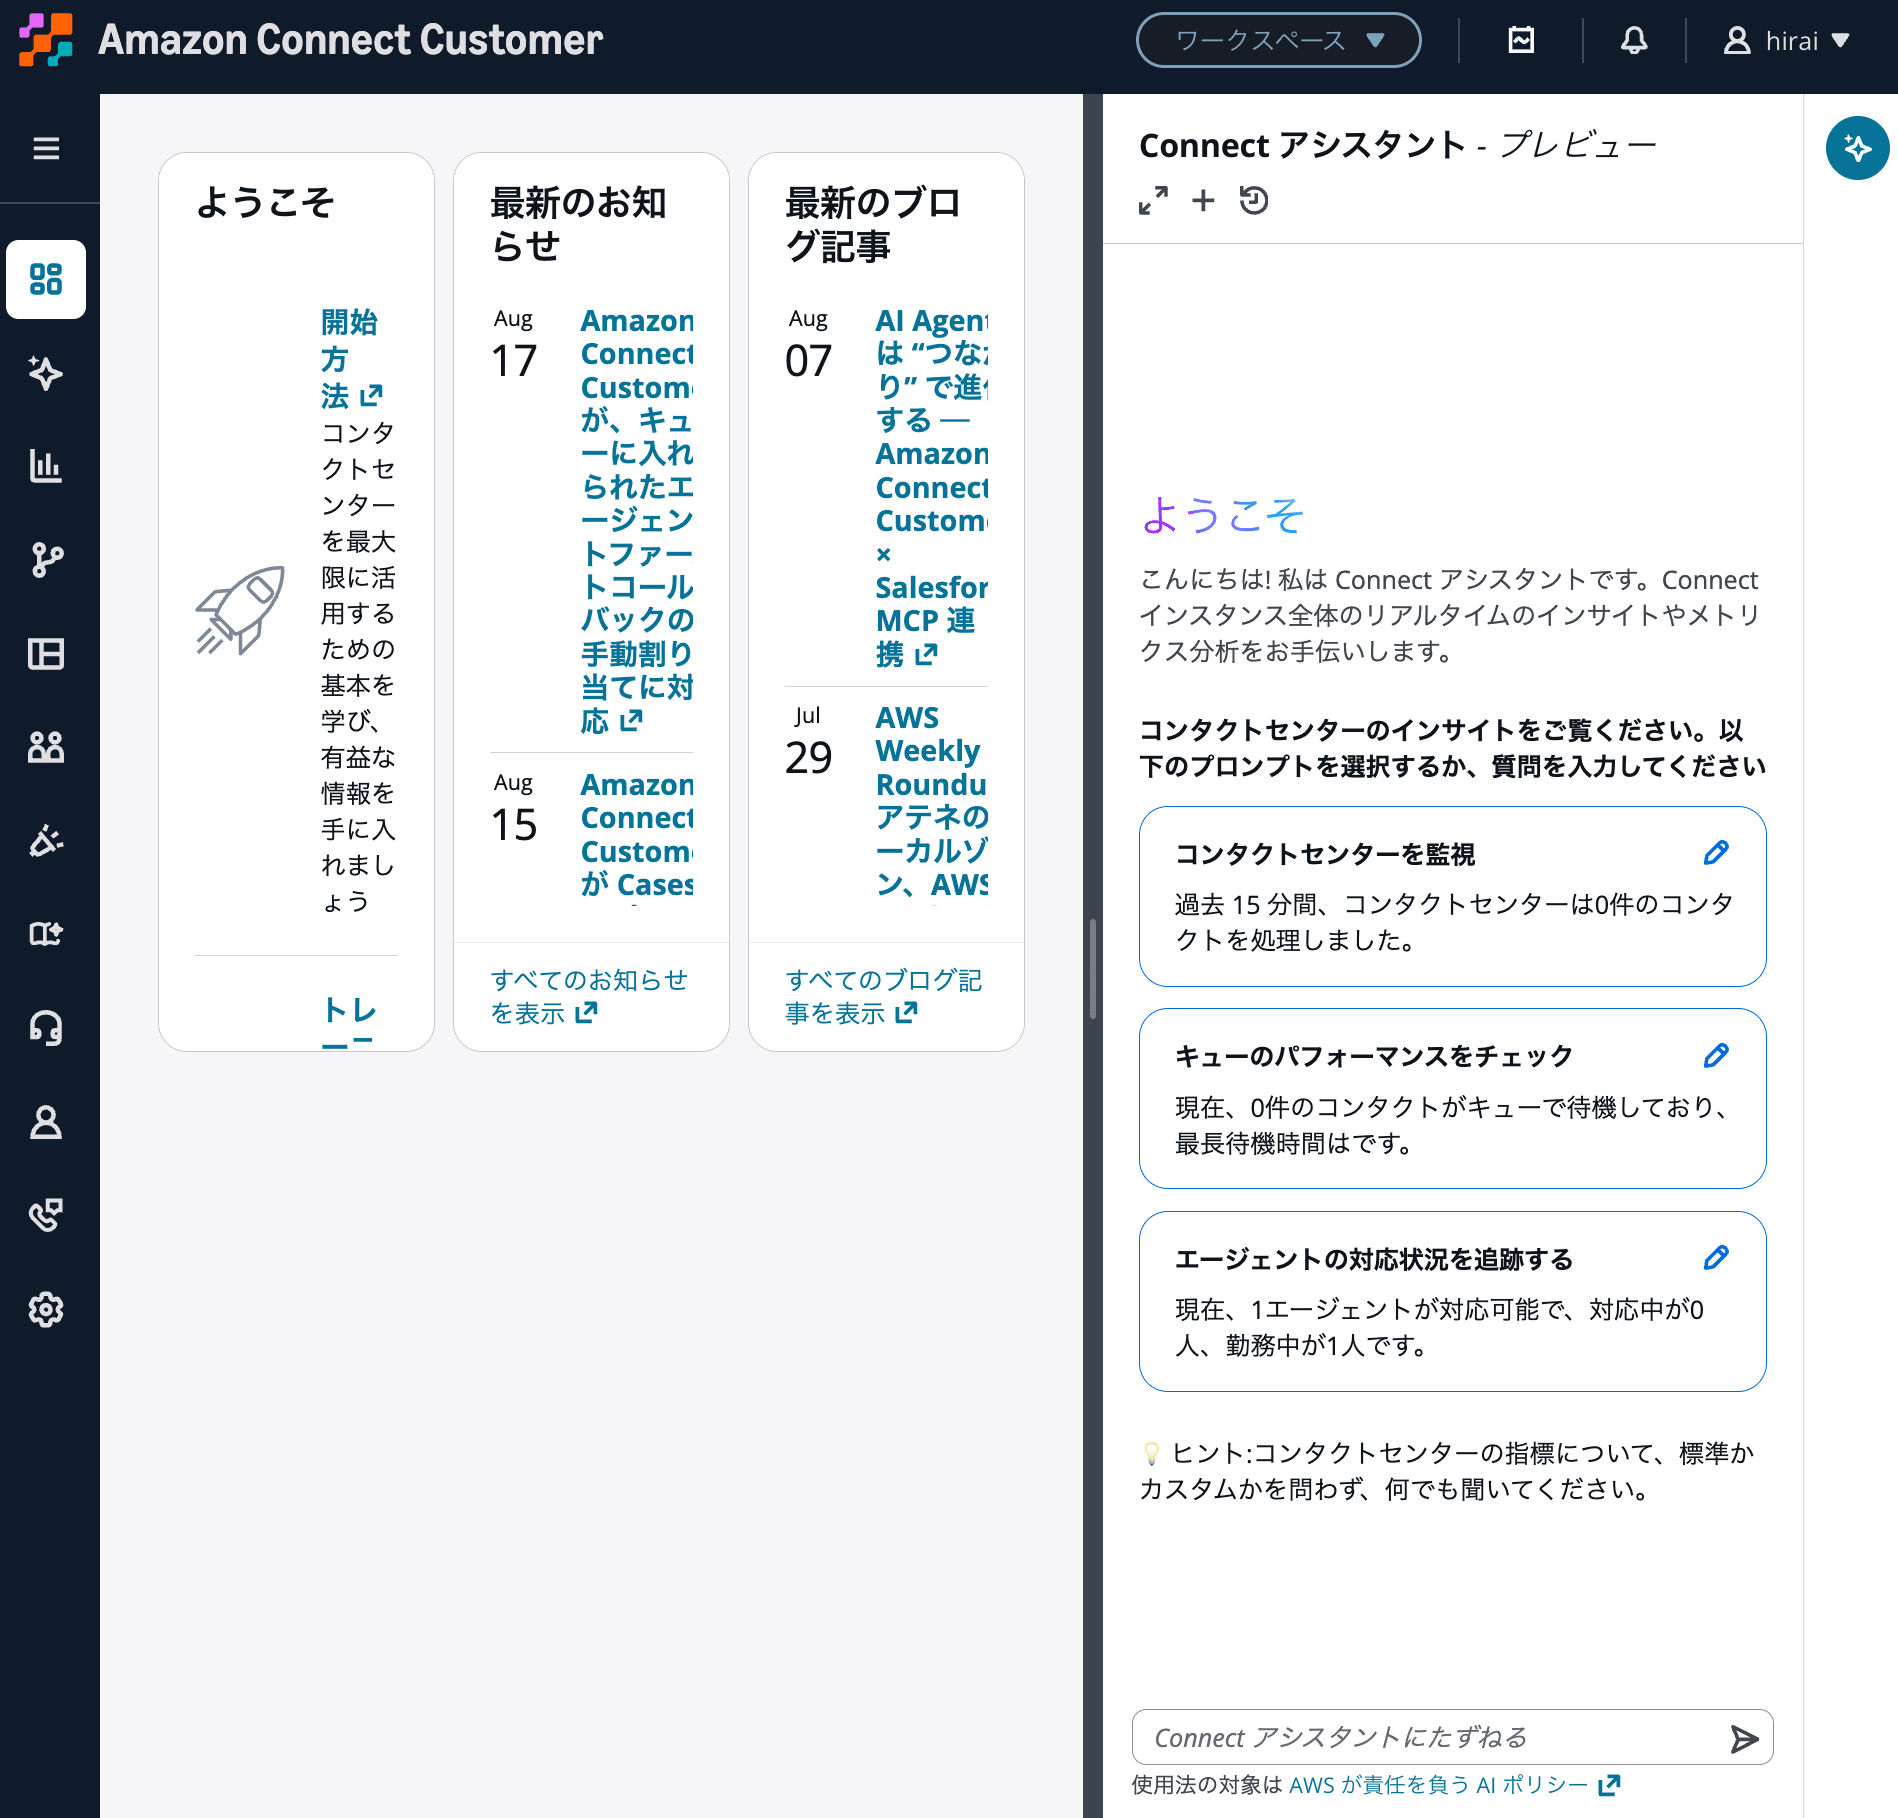The image size is (1898, 1818).
Task: Open the headset sidebar icon
Action: click(46, 1028)
